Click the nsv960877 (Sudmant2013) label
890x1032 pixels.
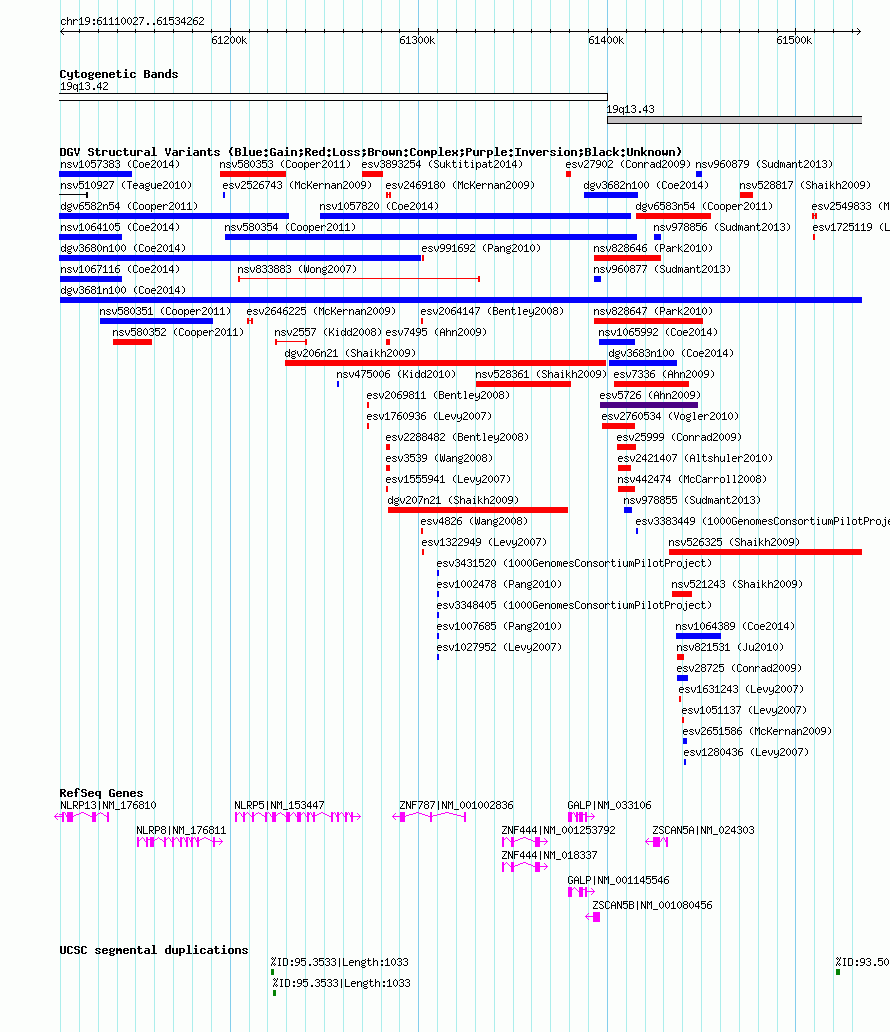[662, 270]
